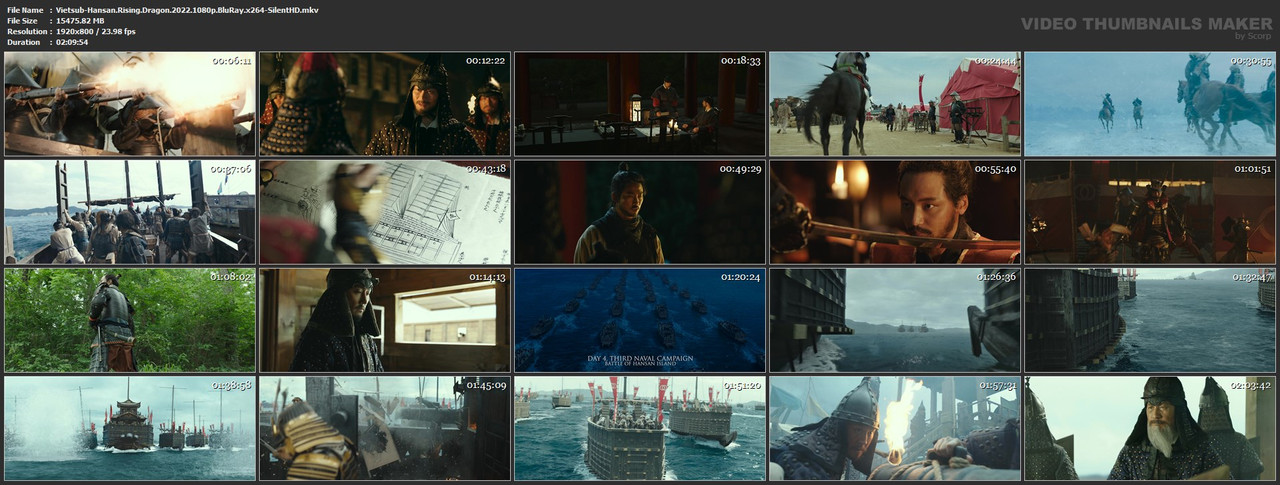Select the thumbnail timestamped 01:14:13
The width and height of the screenshot is (1280, 485).
[385, 320]
